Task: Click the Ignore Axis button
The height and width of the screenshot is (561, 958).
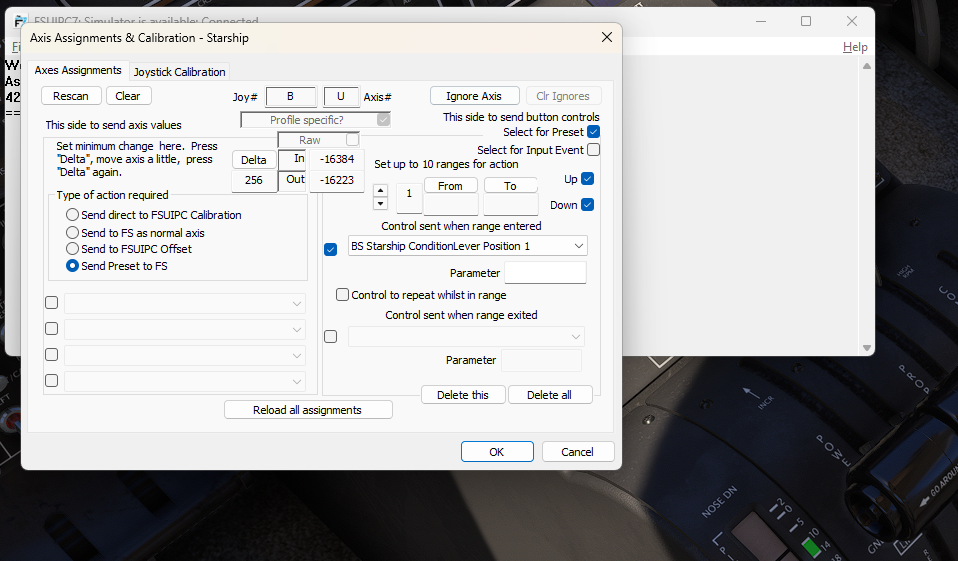Action: tap(474, 96)
